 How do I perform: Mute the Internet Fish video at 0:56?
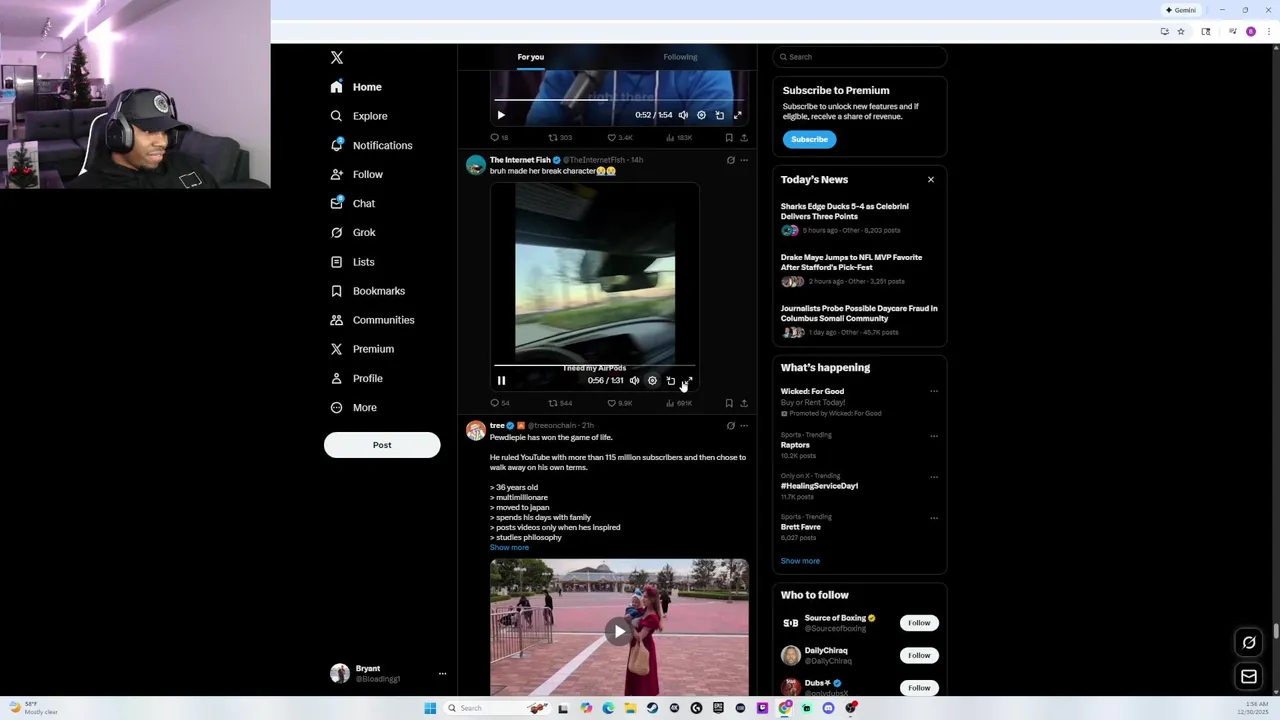(634, 381)
